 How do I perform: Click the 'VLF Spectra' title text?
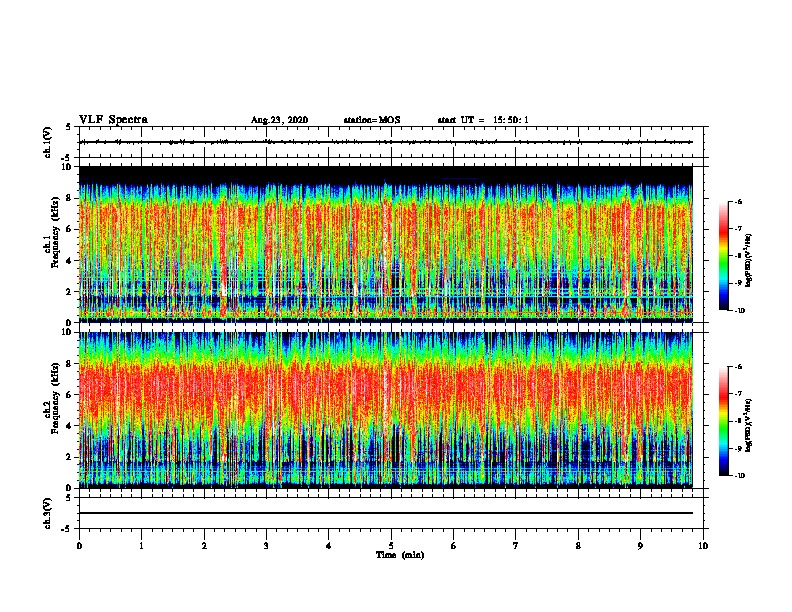point(113,120)
